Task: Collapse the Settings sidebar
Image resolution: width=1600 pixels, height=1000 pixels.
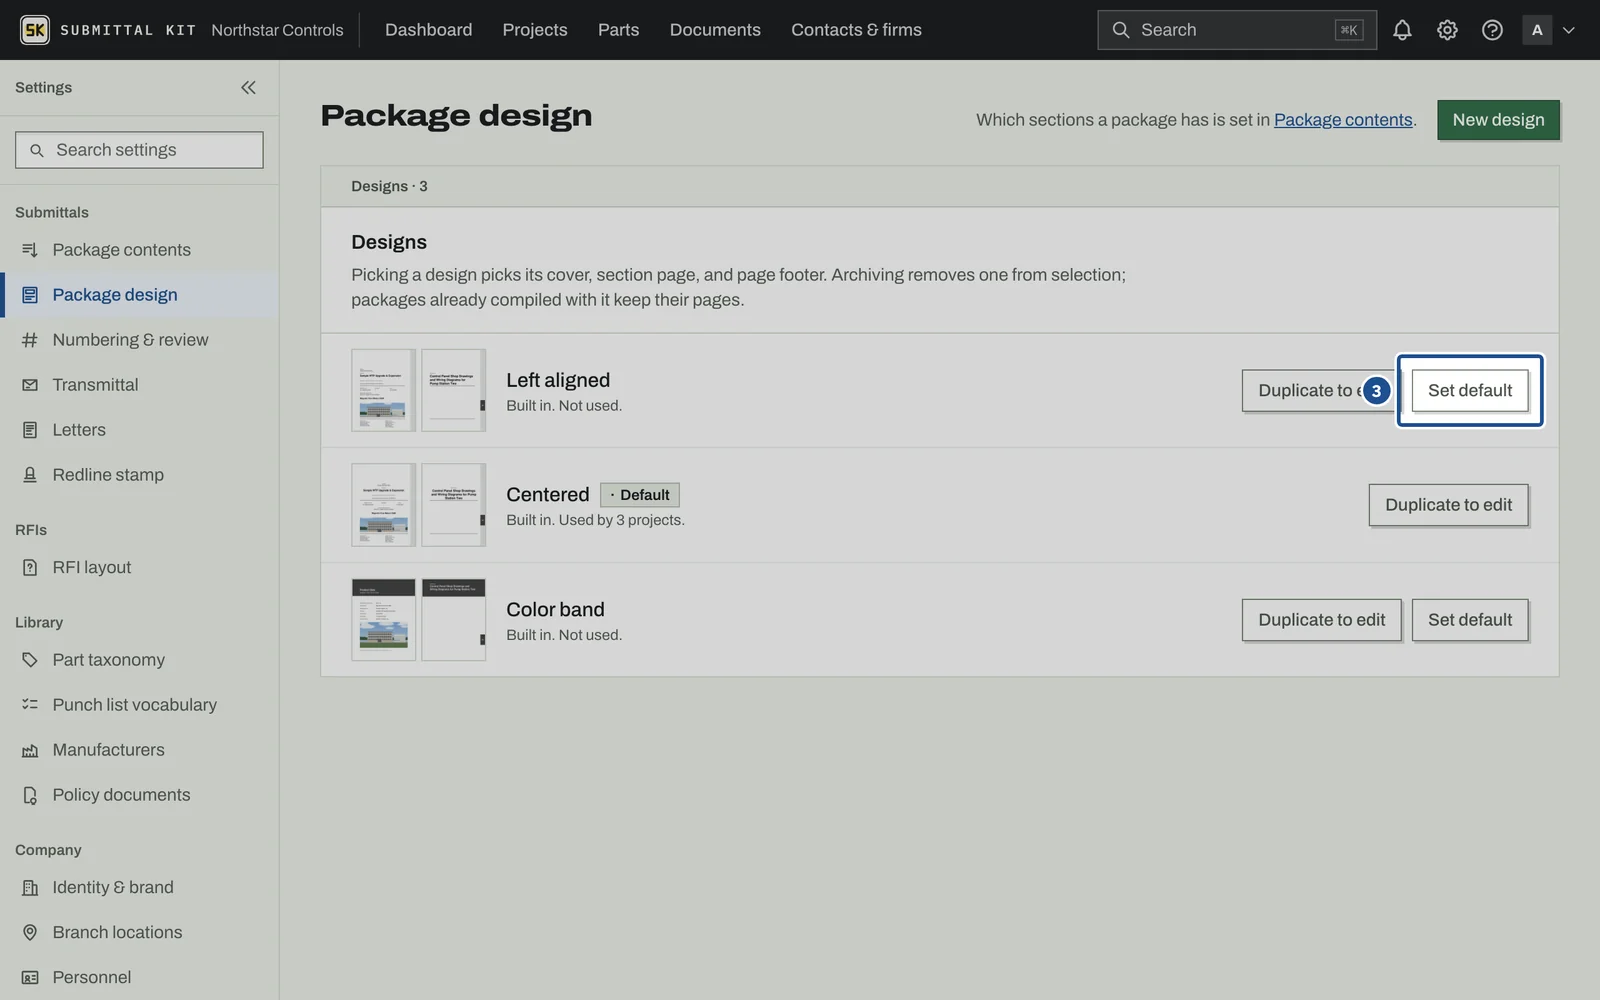Action: (248, 87)
